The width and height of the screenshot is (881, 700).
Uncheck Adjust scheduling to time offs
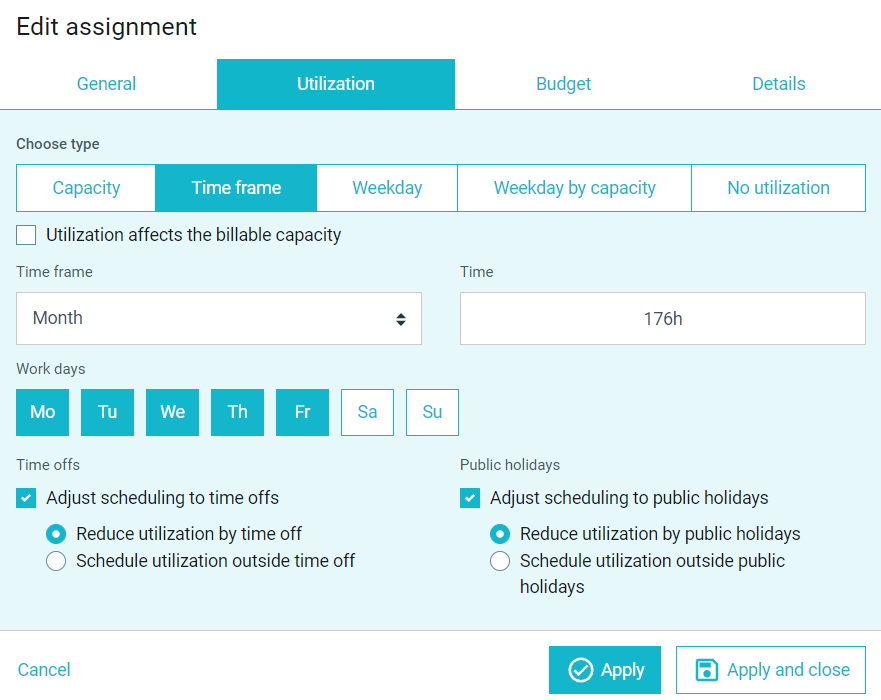tap(26, 498)
